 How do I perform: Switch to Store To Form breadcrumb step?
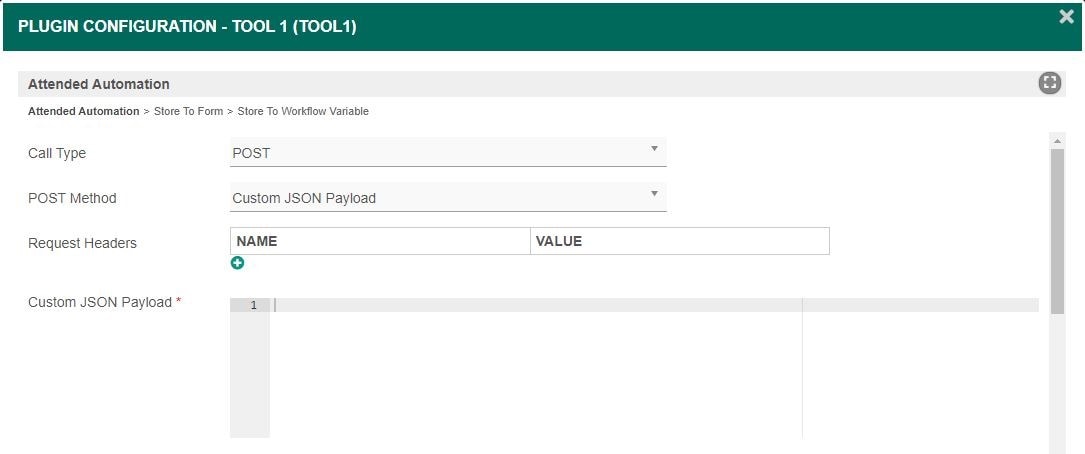point(188,111)
